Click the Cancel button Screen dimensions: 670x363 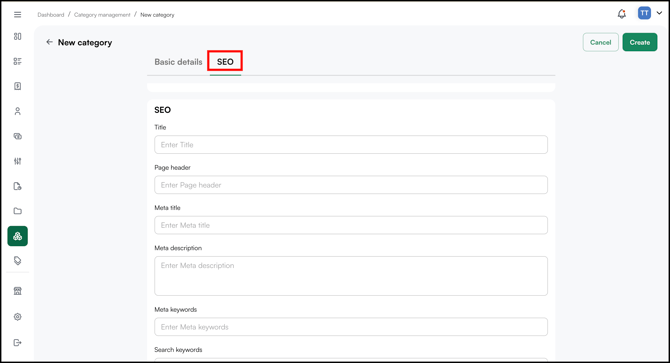click(x=600, y=42)
